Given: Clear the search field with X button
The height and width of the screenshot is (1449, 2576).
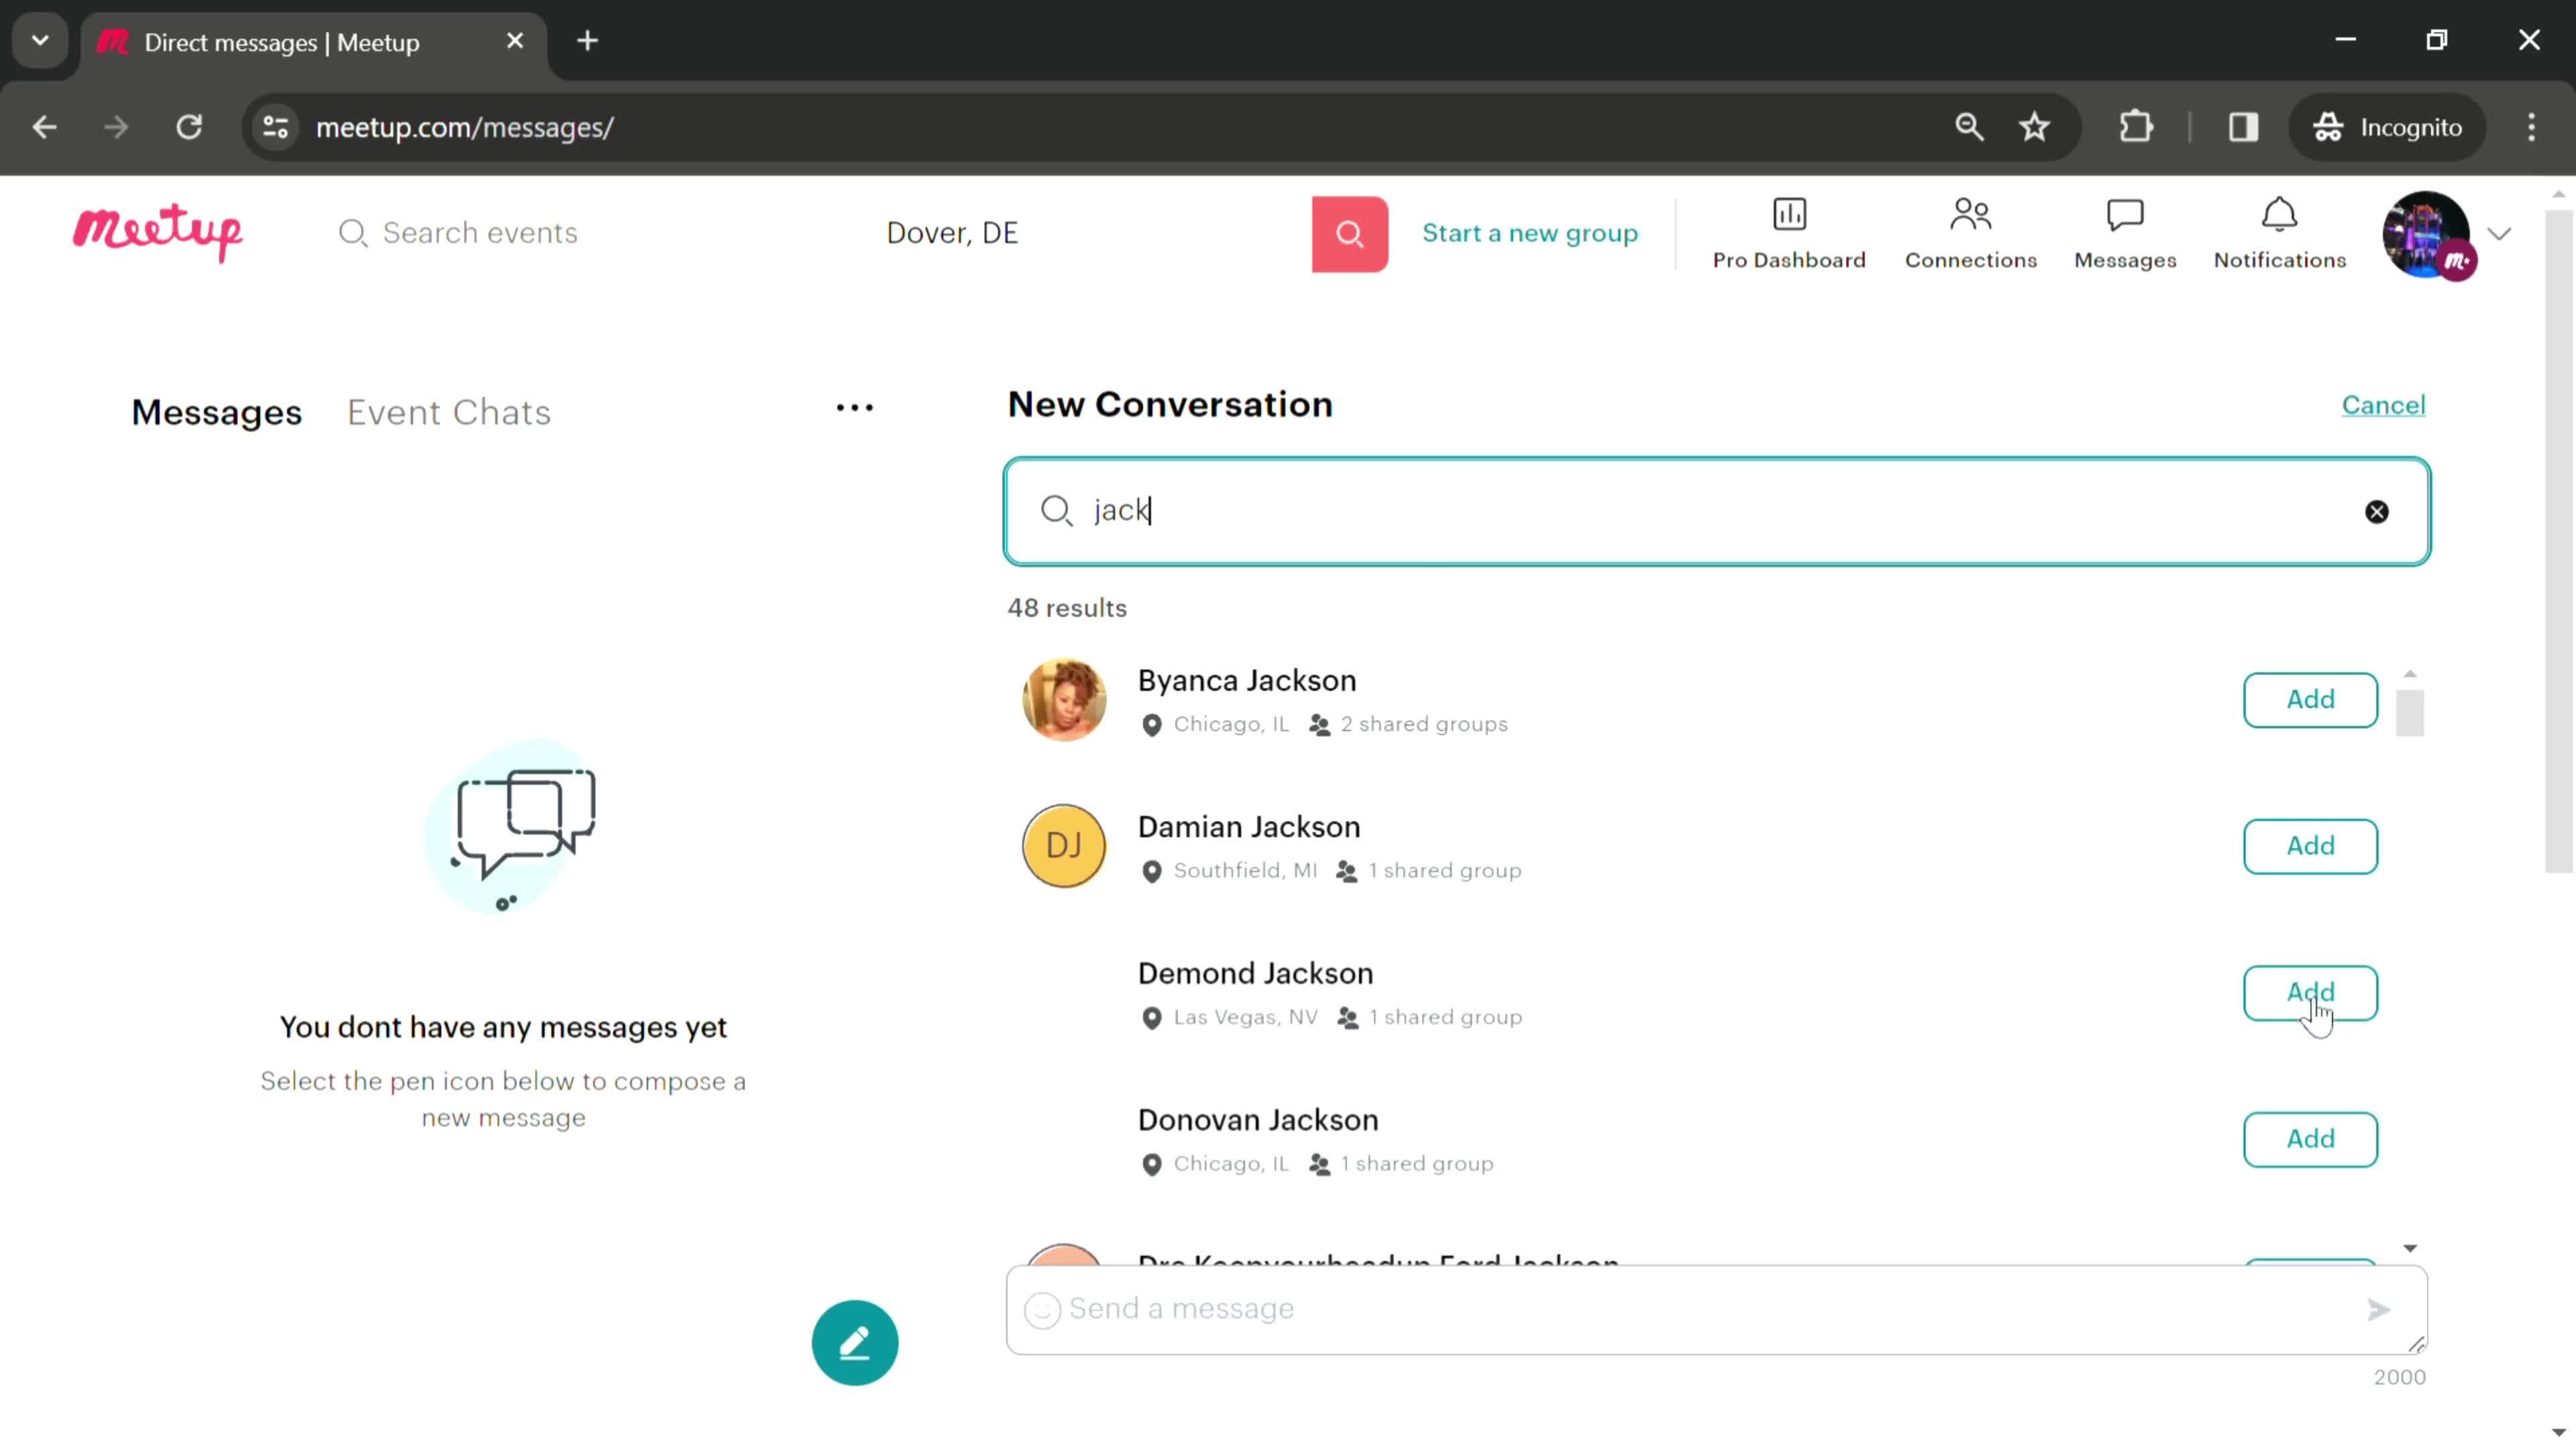Looking at the screenshot, I should pos(2378,510).
